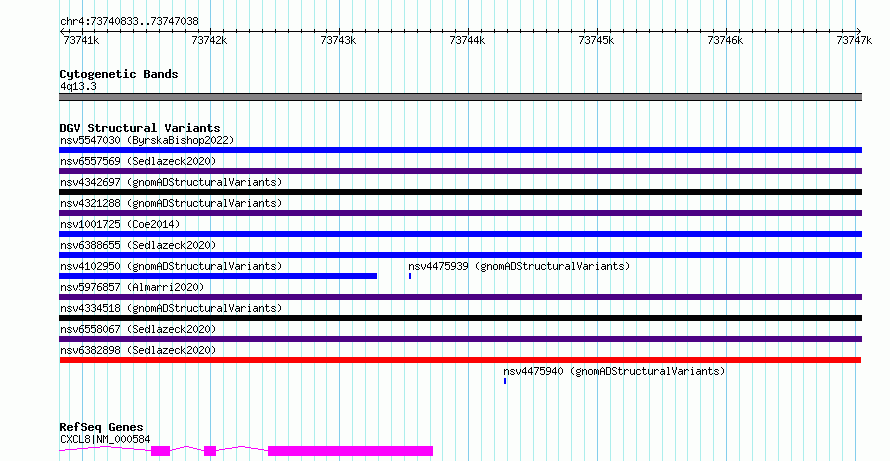Click the 4q13.3 cytogenetic band label
This screenshot has width=890, height=461.
click(78, 86)
